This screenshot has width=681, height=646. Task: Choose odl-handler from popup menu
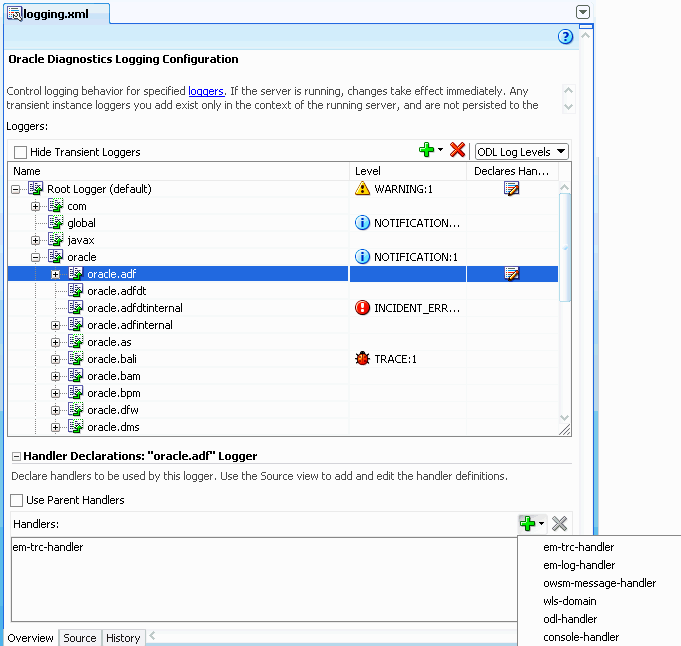point(570,619)
